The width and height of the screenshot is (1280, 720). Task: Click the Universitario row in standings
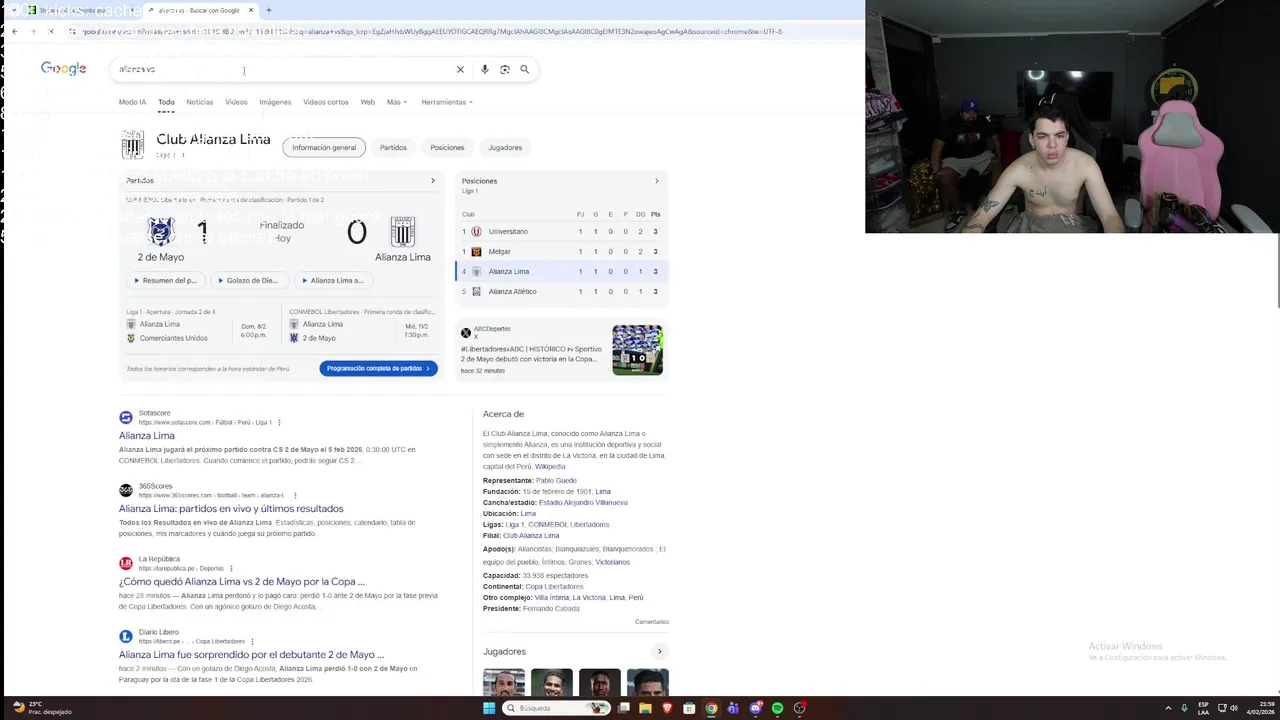[561, 232]
